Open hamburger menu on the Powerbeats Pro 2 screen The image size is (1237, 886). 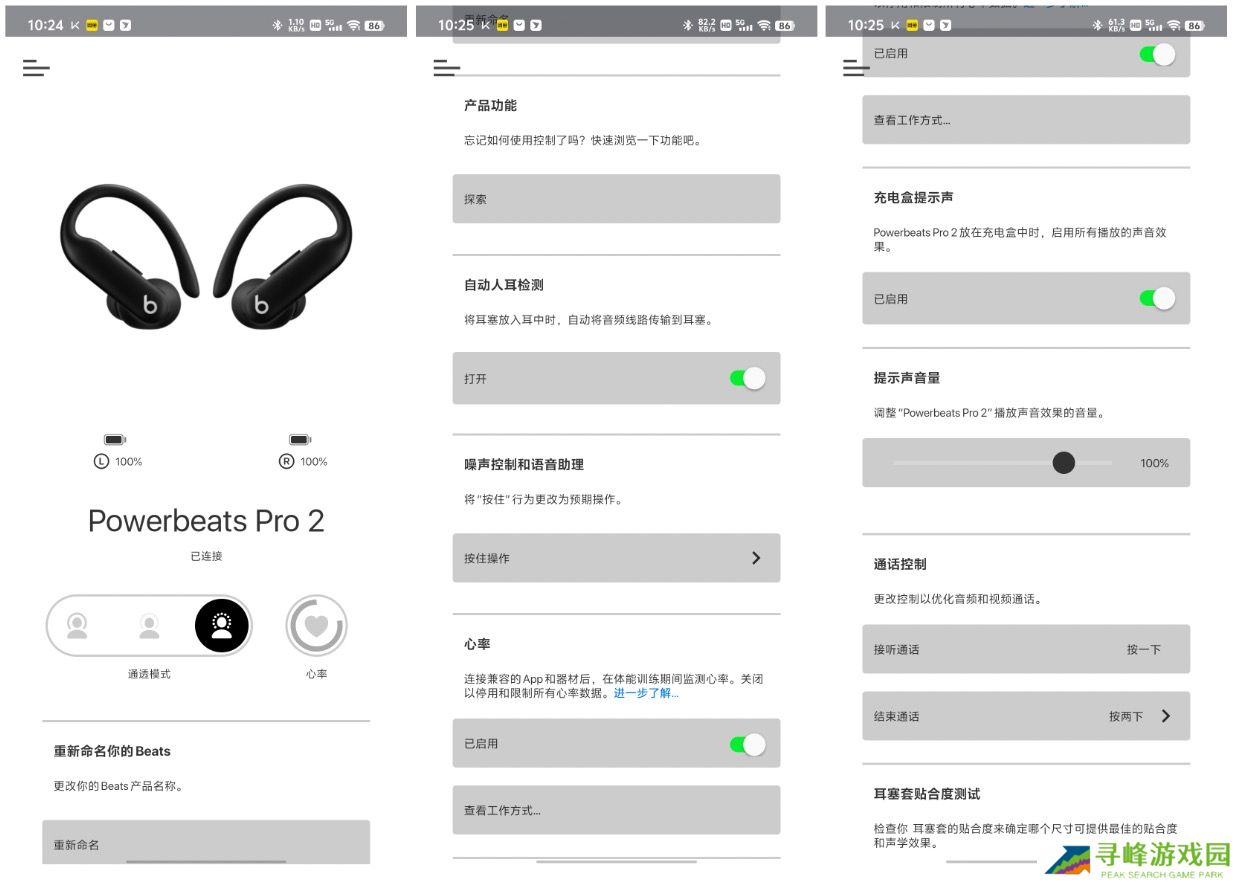point(36,68)
